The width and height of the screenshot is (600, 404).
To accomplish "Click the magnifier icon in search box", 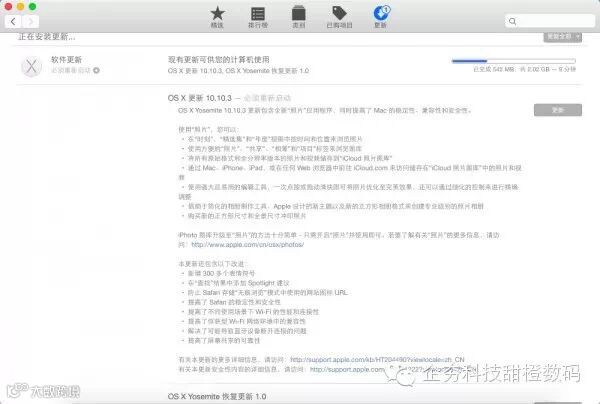I will [513, 21].
